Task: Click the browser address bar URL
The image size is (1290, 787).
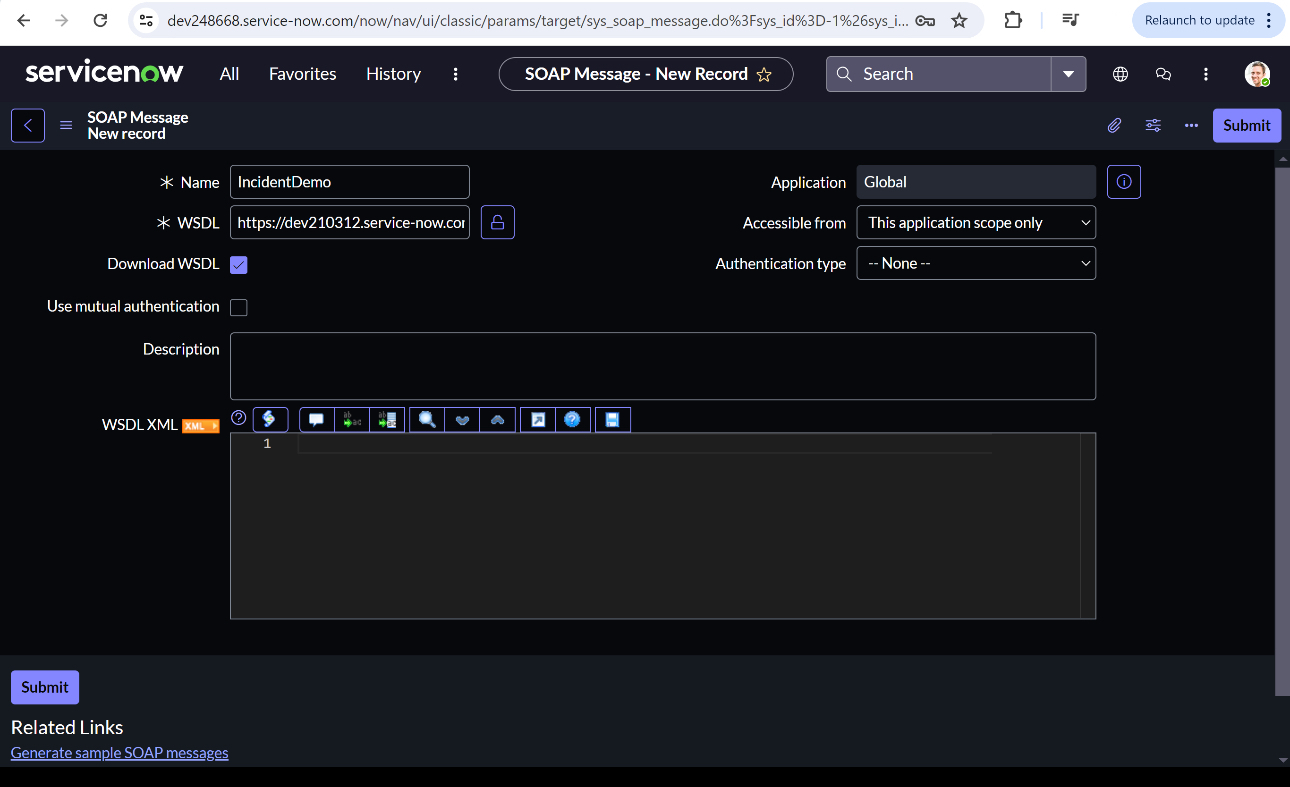Action: pyautogui.click(x=537, y=20)
